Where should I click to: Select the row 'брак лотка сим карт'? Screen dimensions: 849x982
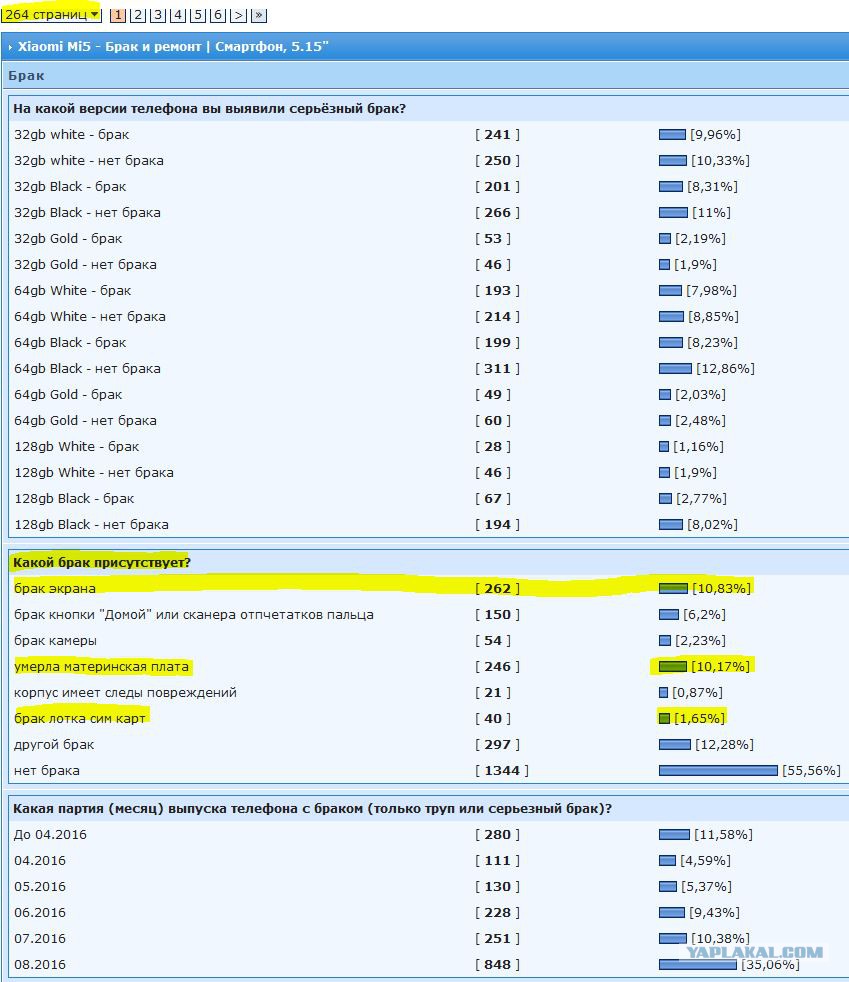(428, 718)
